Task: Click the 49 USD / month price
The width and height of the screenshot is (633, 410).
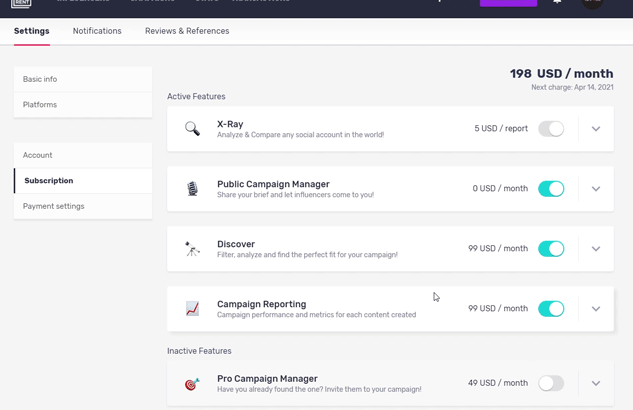Action: [498, 383]
